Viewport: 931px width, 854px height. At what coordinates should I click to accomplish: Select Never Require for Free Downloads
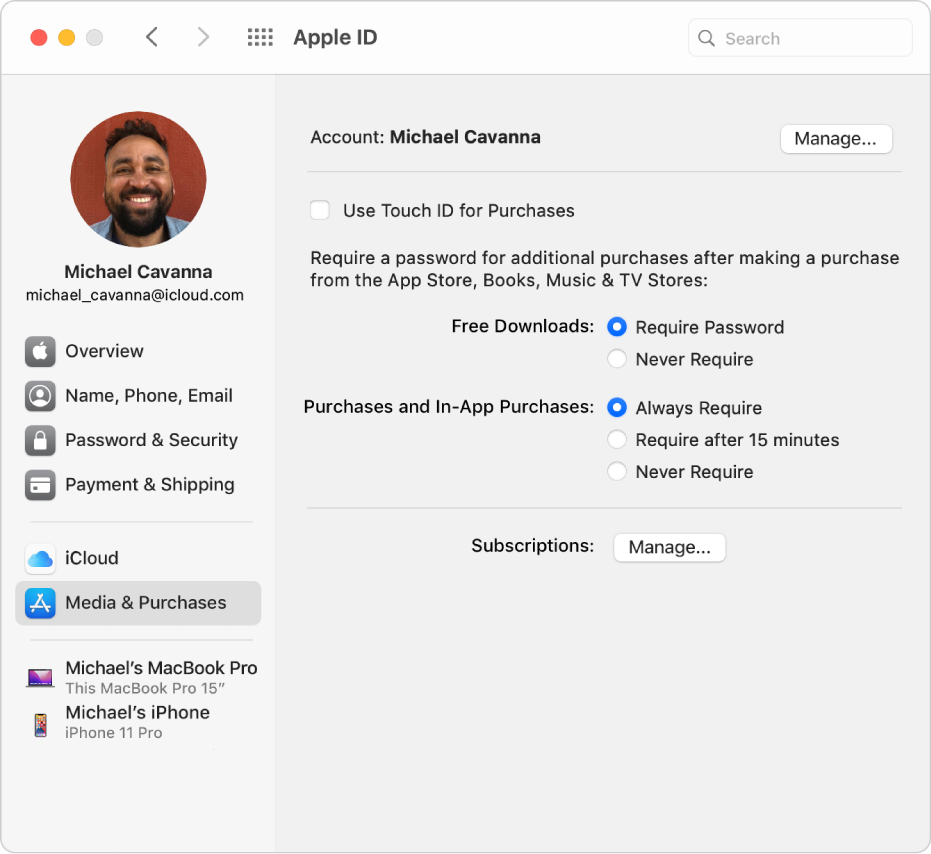tap(618, 358)
